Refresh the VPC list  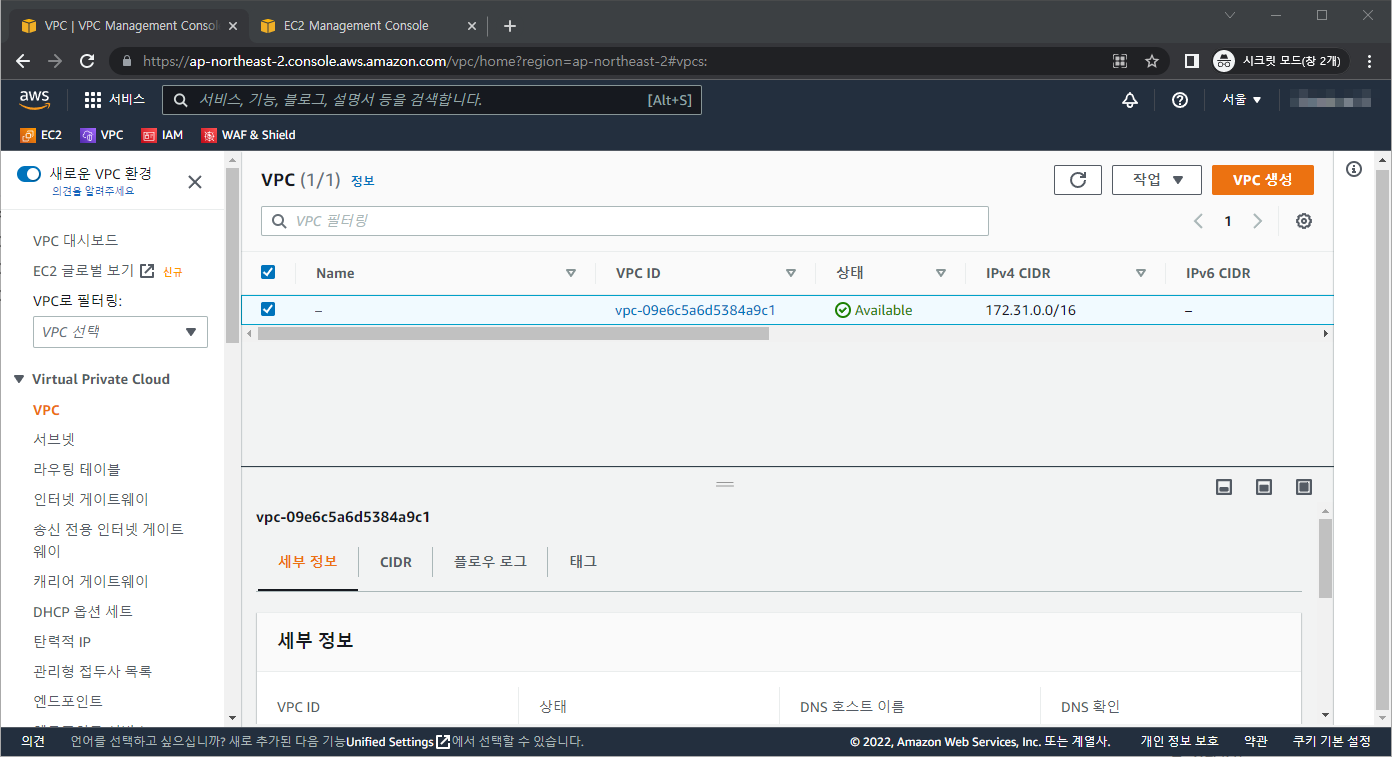coord(1078,180)
